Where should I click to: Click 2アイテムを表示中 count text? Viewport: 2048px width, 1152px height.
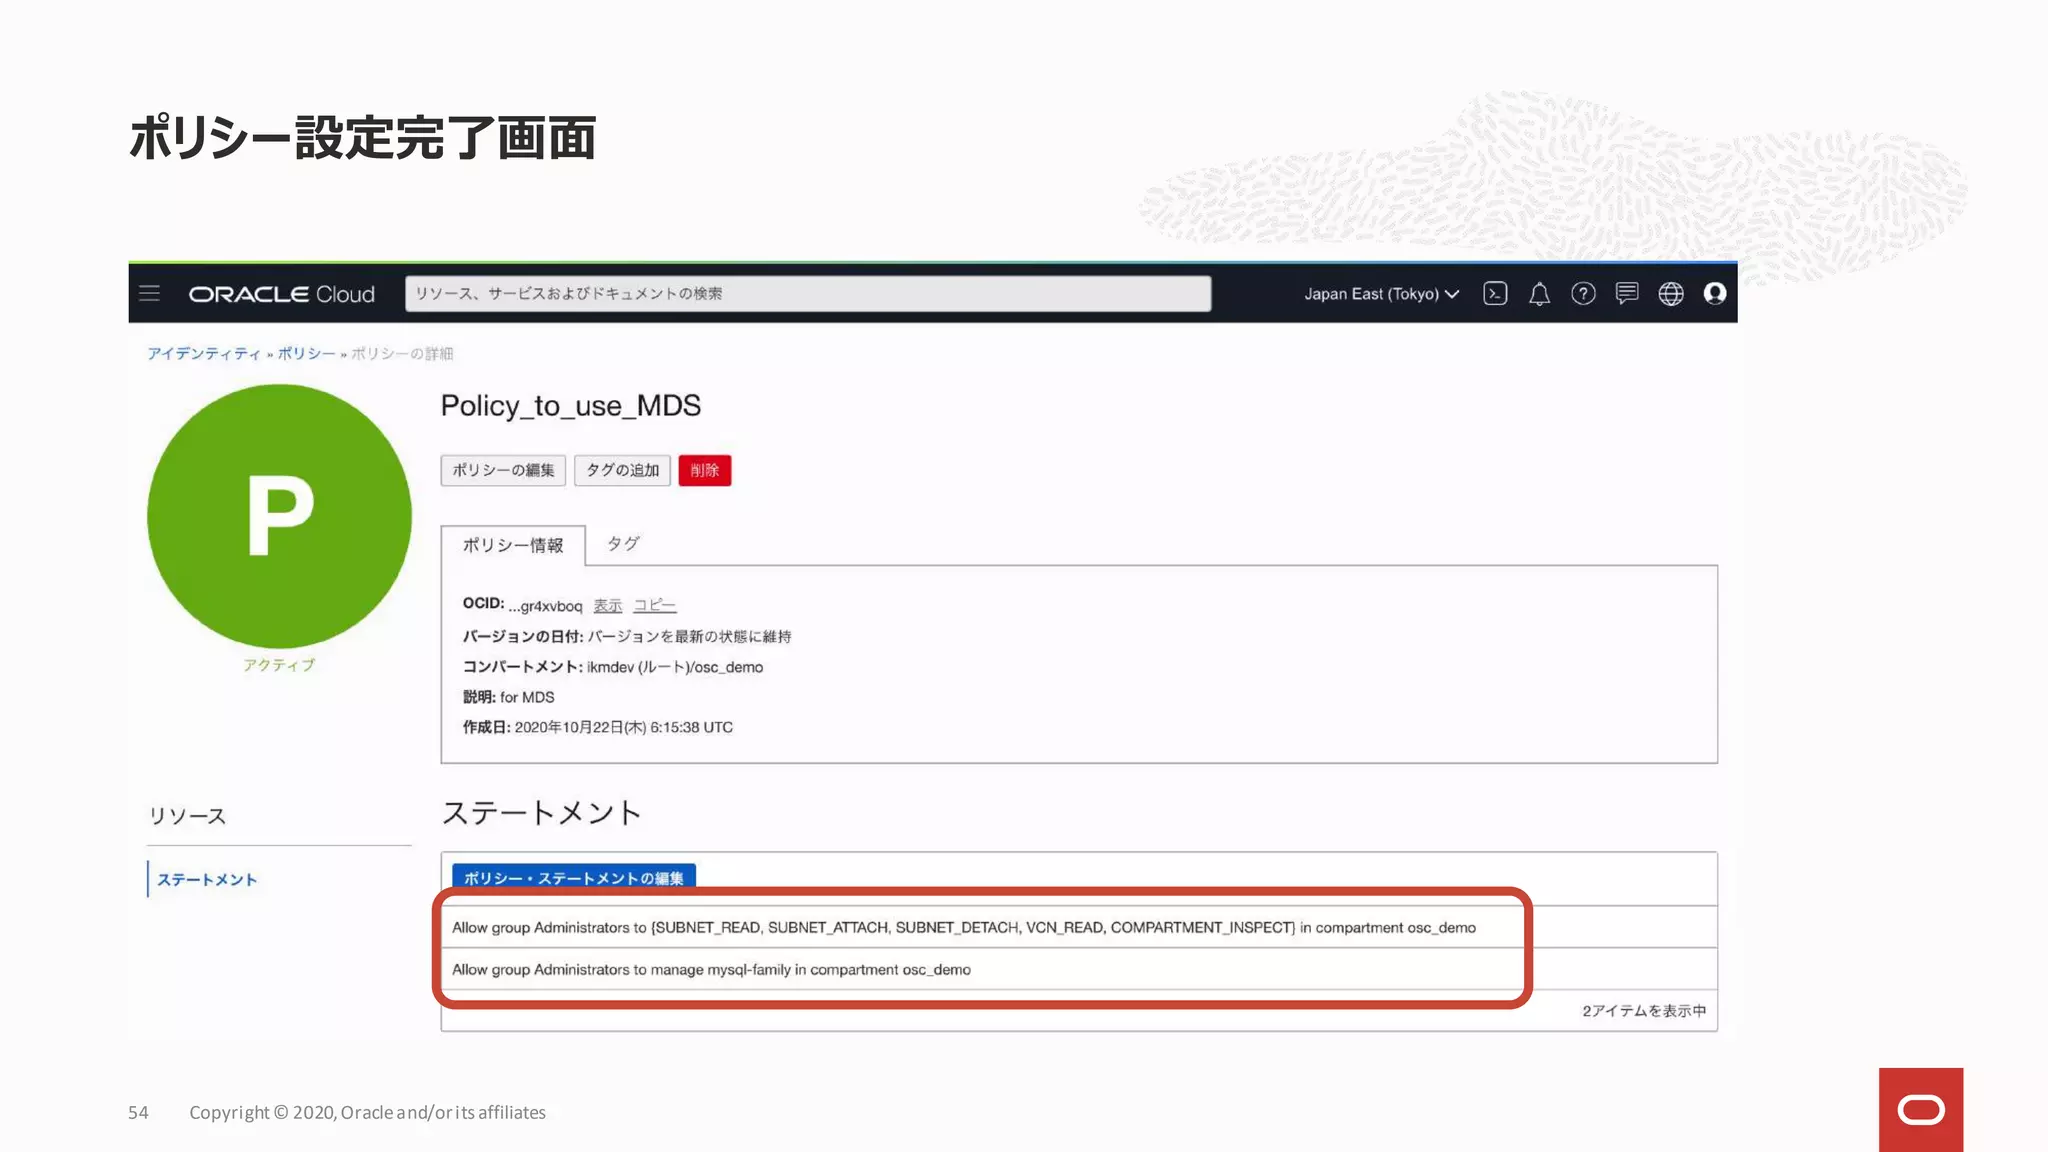tap(1644, 1011)
